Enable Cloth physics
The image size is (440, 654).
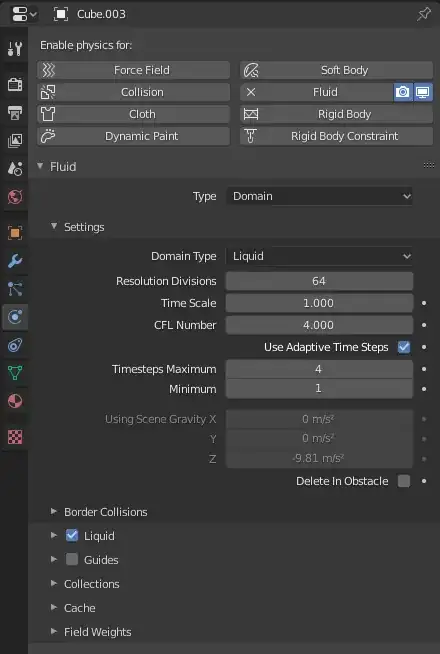[133, 114]
